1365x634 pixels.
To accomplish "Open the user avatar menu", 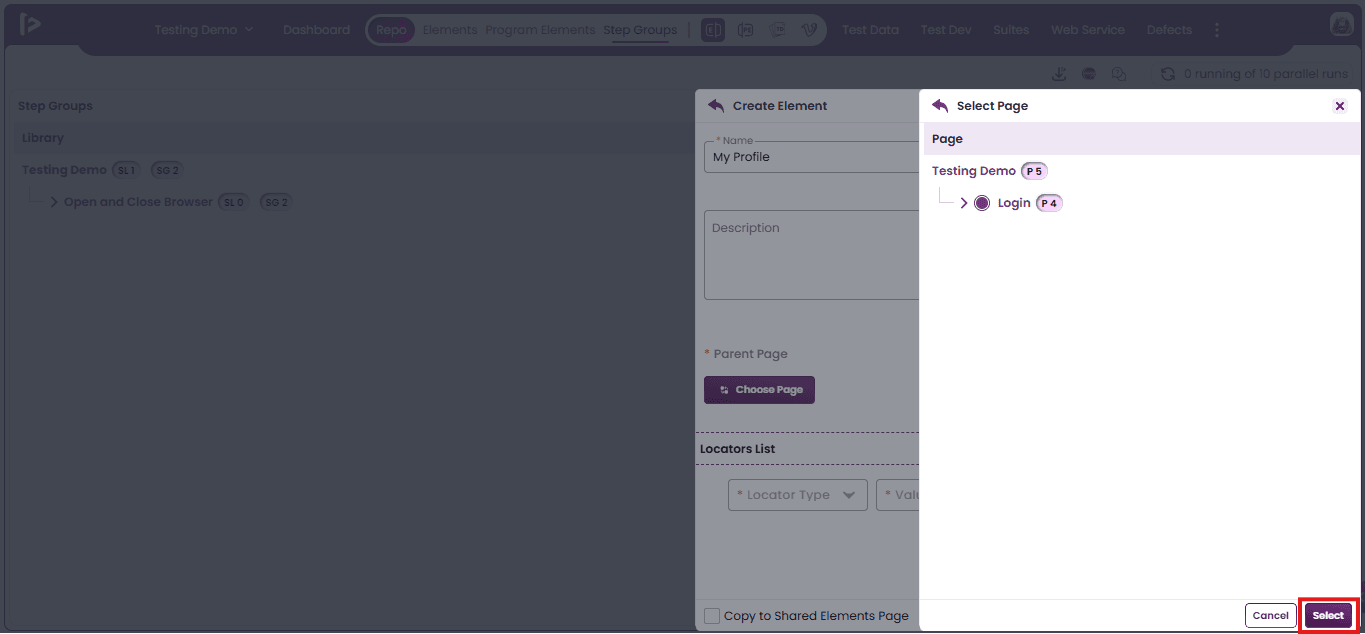I will tap(1341, 26).
